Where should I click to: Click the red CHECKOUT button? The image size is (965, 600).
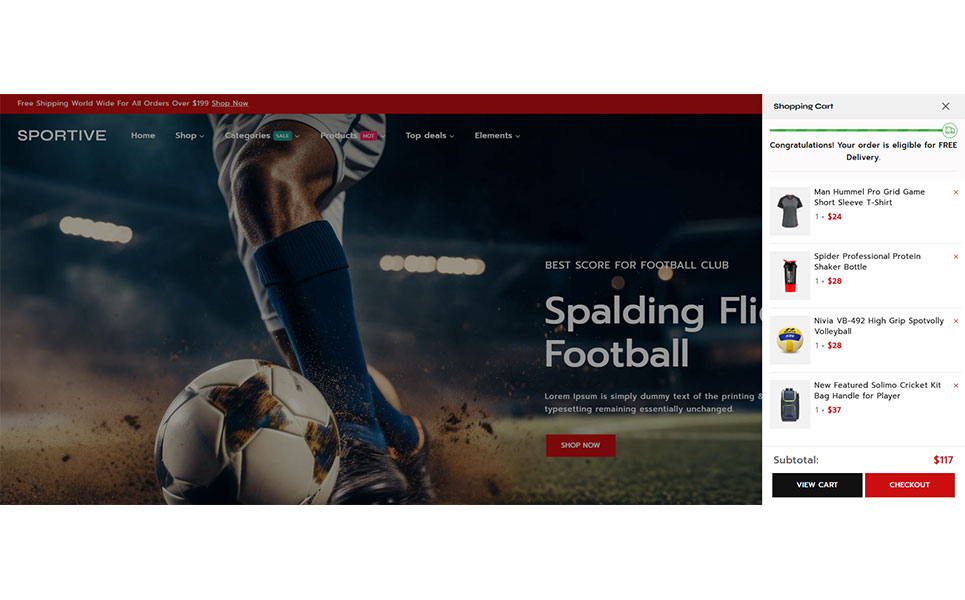910,485
